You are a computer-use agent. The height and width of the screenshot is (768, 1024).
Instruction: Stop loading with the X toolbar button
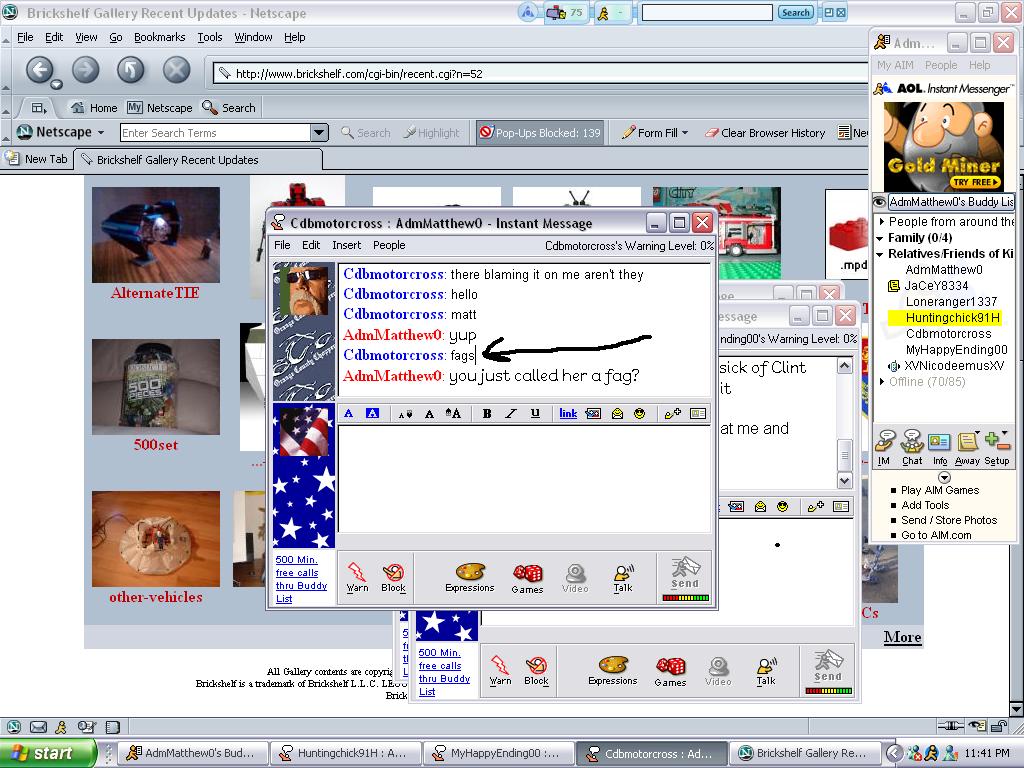point(176,69)
